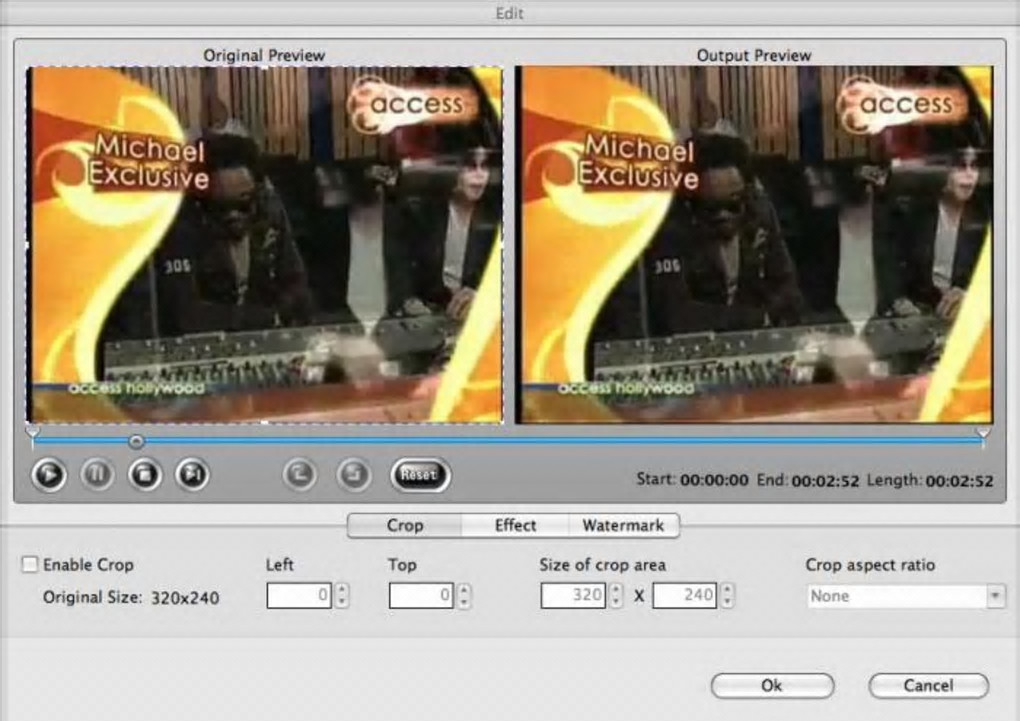Confirm edits with Ok button
The height and width of the screenshot is (721, 1020).
[x=772, y=685]
